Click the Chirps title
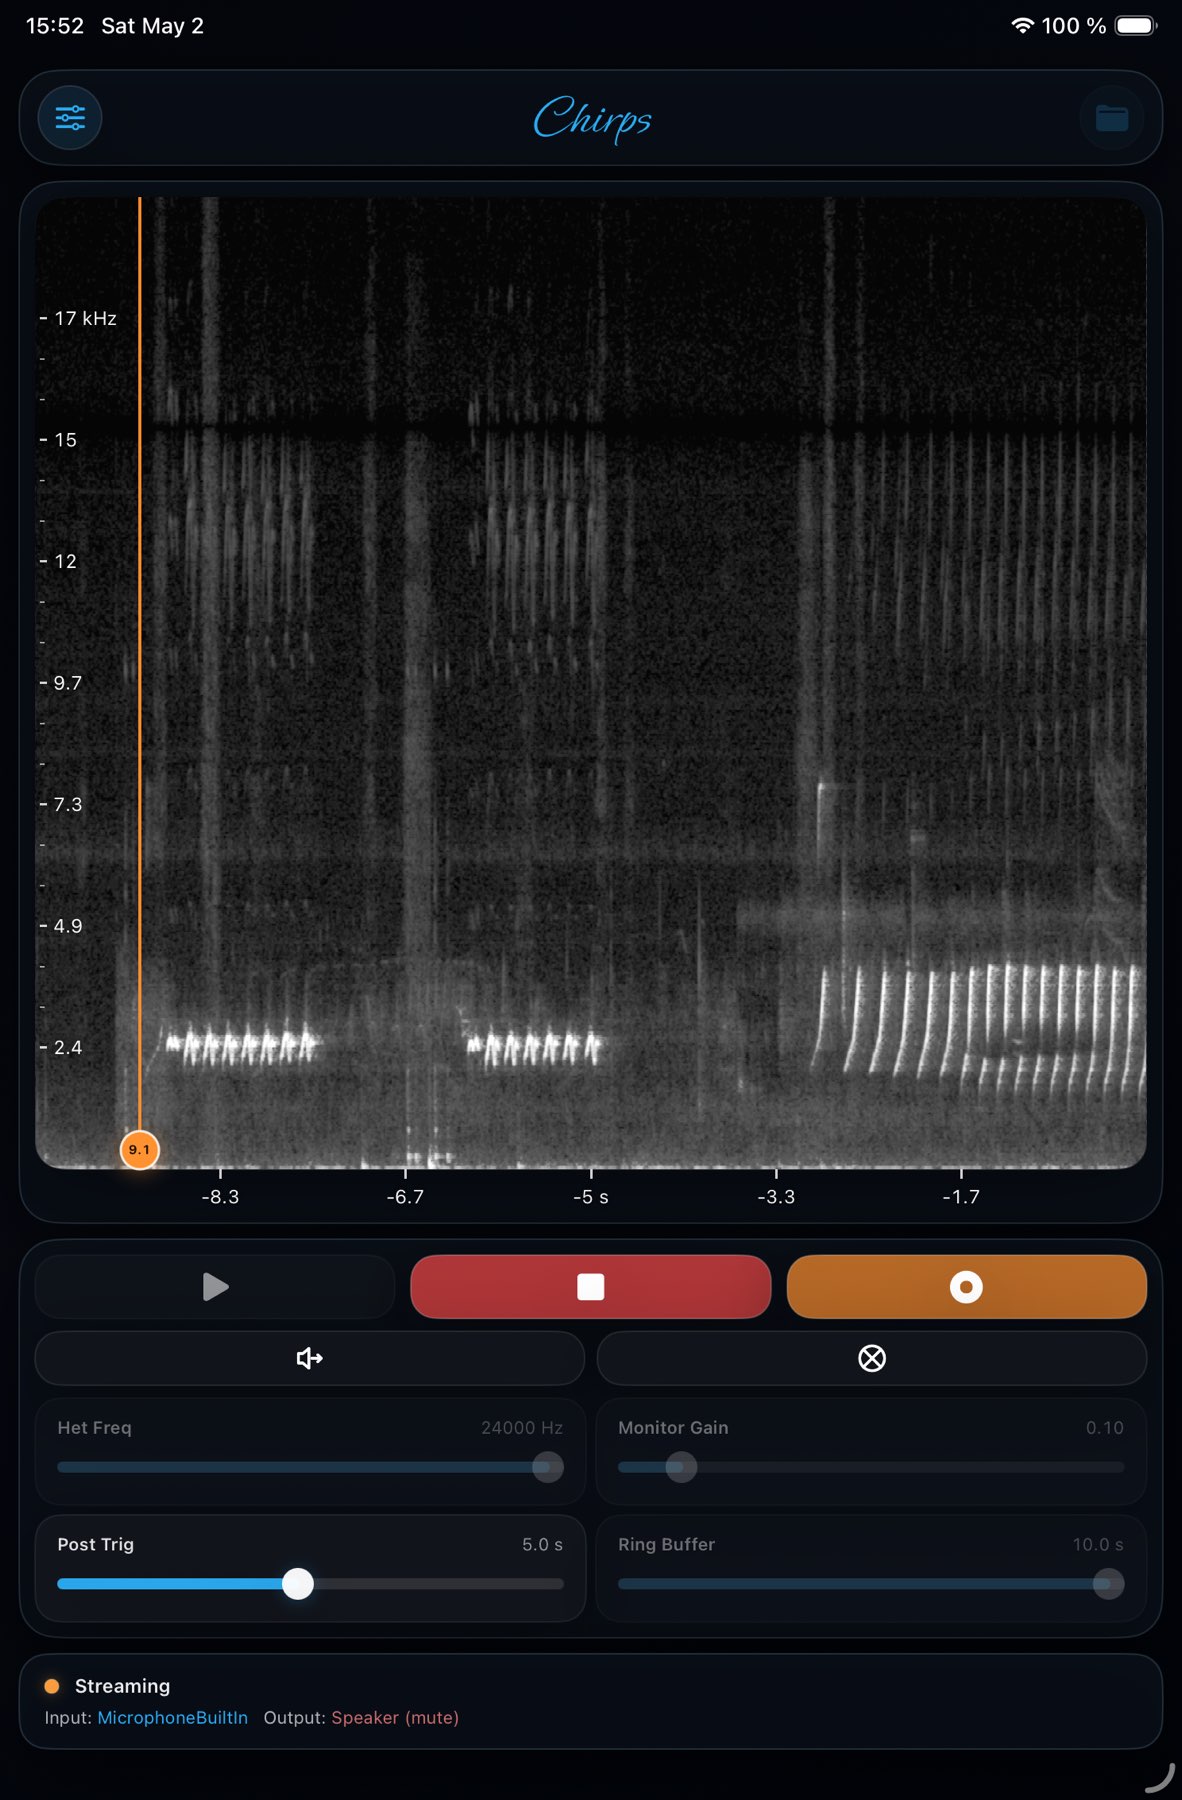Viewport: 1182px width, 1800px height. tap(592, 119)
